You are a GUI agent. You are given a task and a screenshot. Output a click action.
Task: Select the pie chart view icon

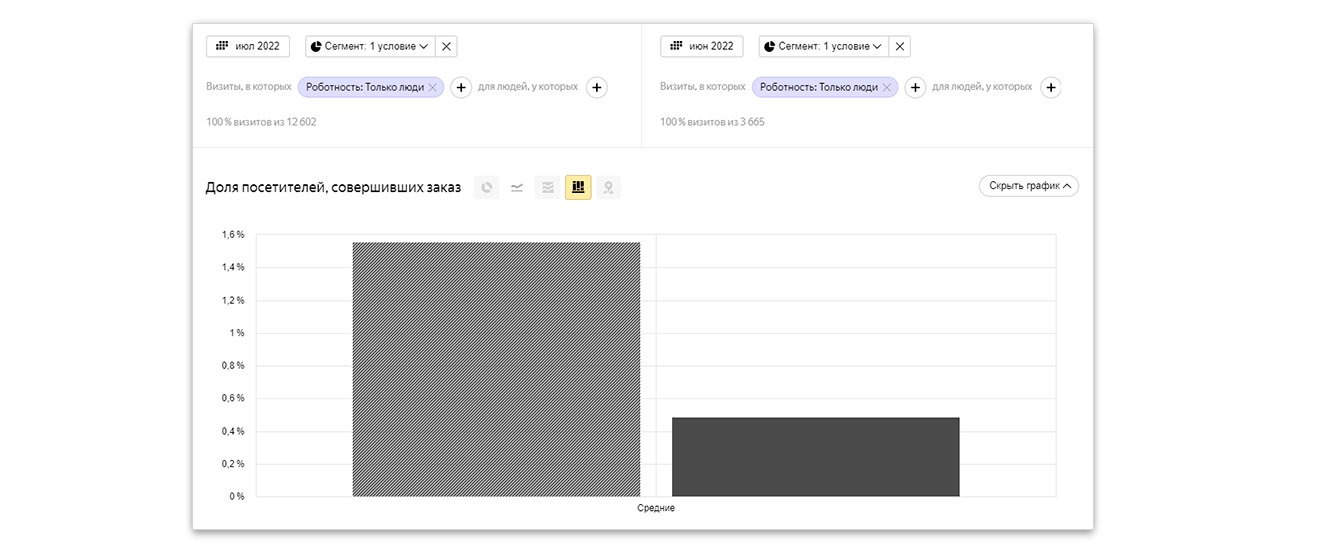(487, 187)
